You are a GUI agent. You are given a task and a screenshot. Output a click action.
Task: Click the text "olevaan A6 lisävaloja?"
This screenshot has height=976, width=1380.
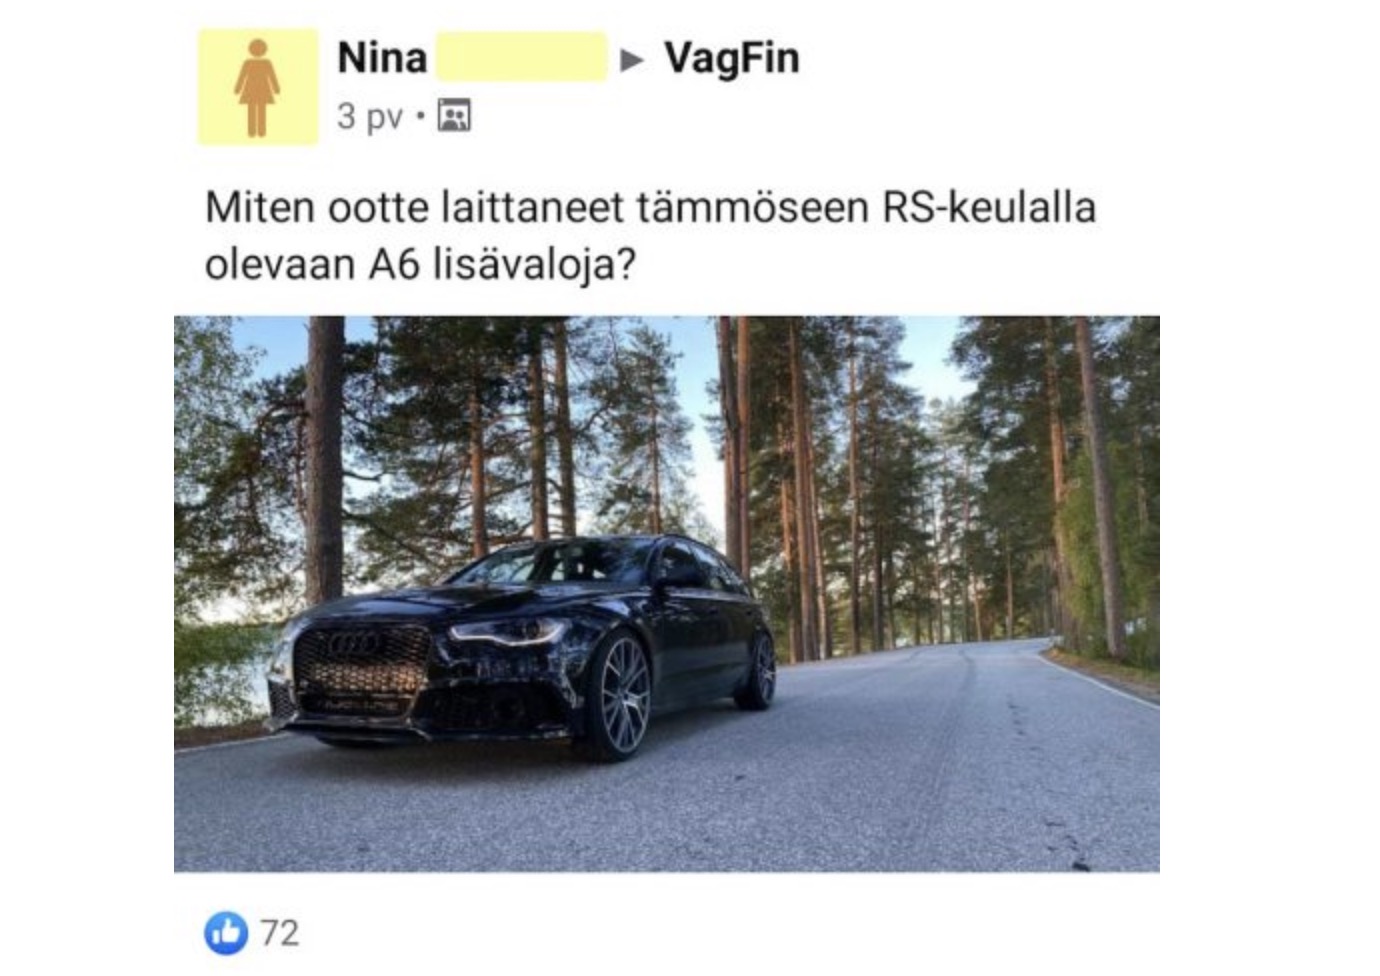pos(420,266)
